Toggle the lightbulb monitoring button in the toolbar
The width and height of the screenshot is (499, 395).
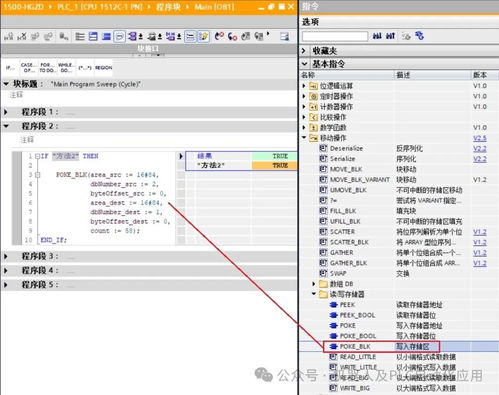[x=204, y=36]
